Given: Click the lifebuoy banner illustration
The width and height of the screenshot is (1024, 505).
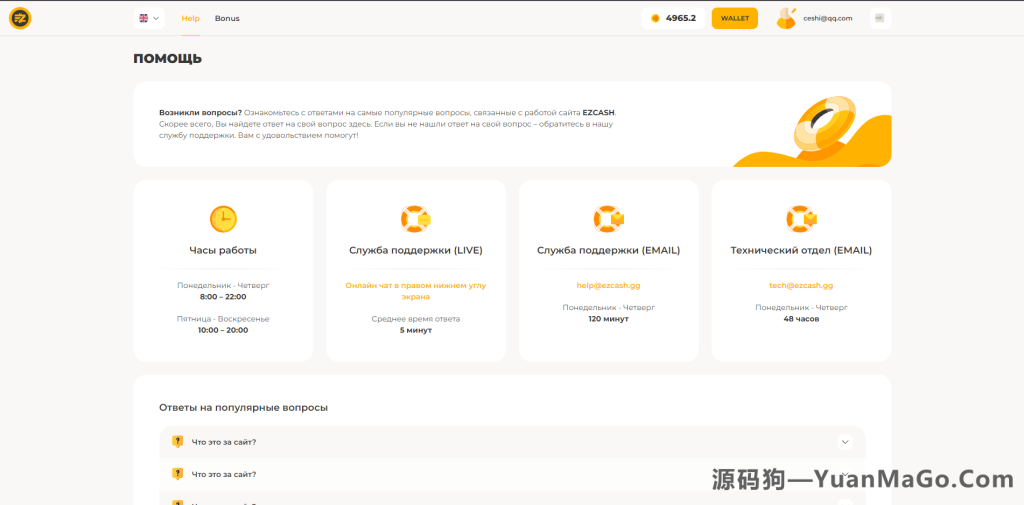Looking at the screenshot, I should click(x=813, y=131).
